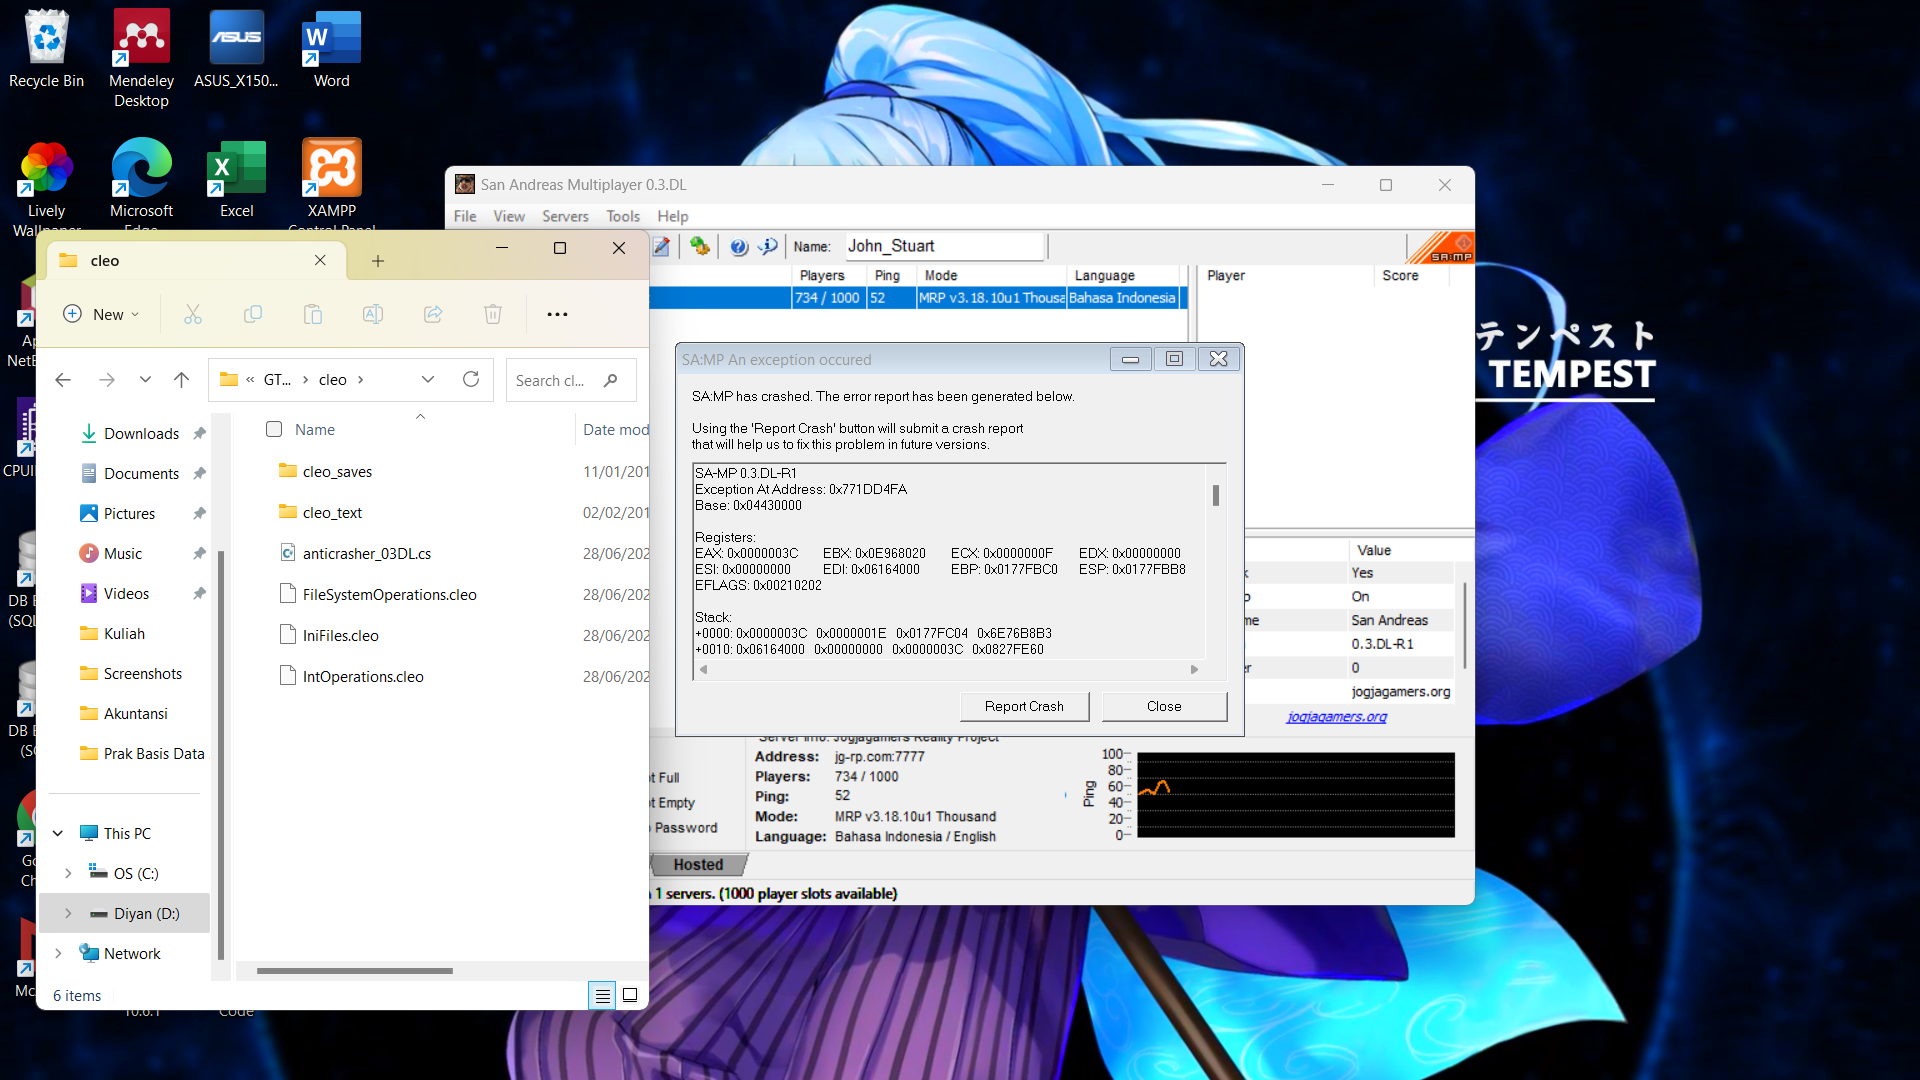Image resolution: width=1920 pixels, height=1080 pixels.
Task: Click the about info bubble icon
Action: (x=768, y=246)
